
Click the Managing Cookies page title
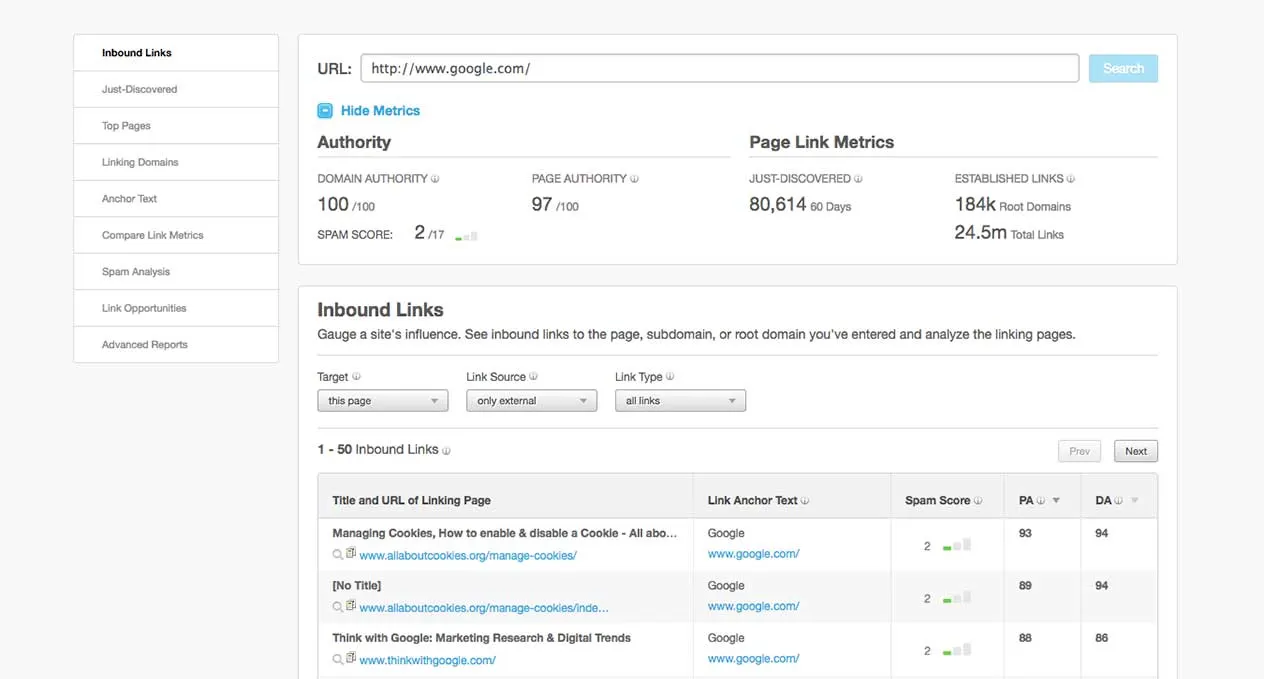coord(504,533)
